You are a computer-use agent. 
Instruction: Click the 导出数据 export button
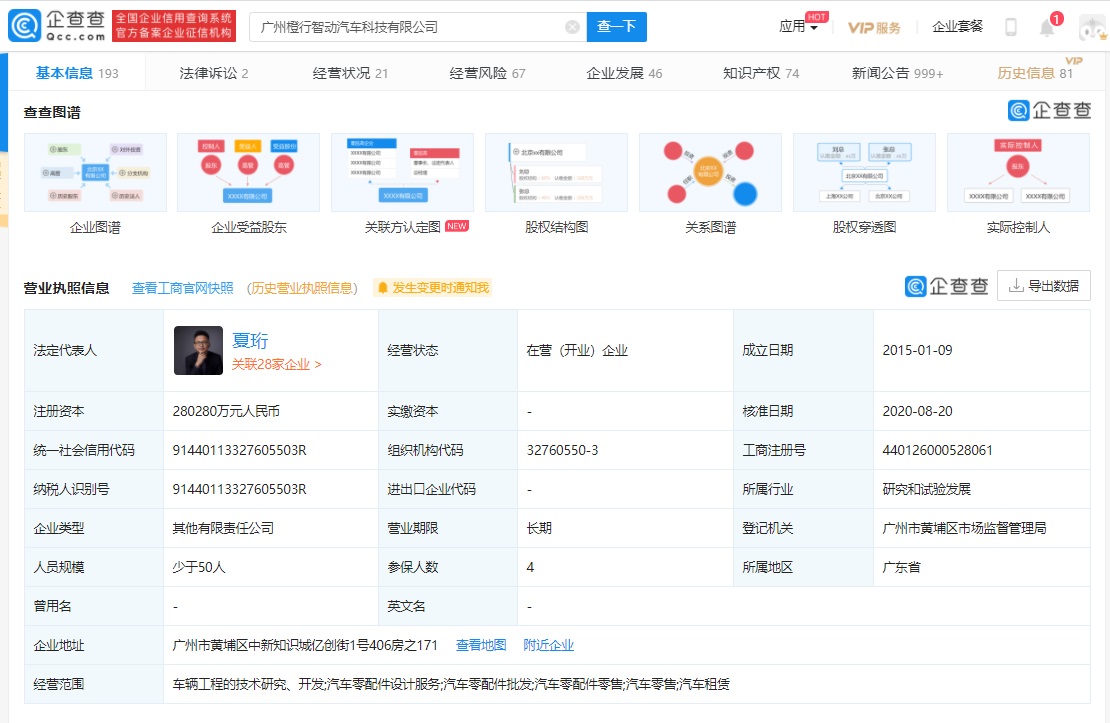(x=1043, y=285)
